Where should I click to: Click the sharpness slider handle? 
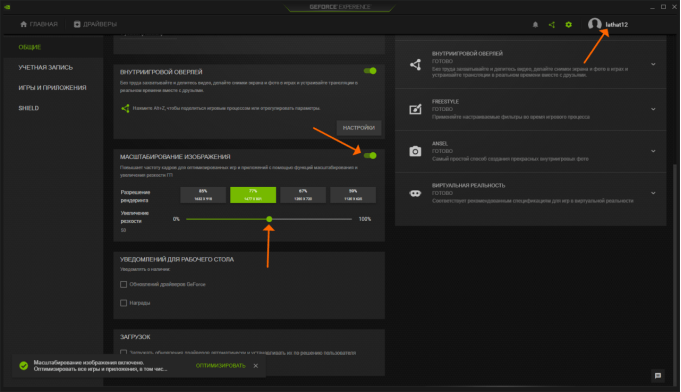269,219
